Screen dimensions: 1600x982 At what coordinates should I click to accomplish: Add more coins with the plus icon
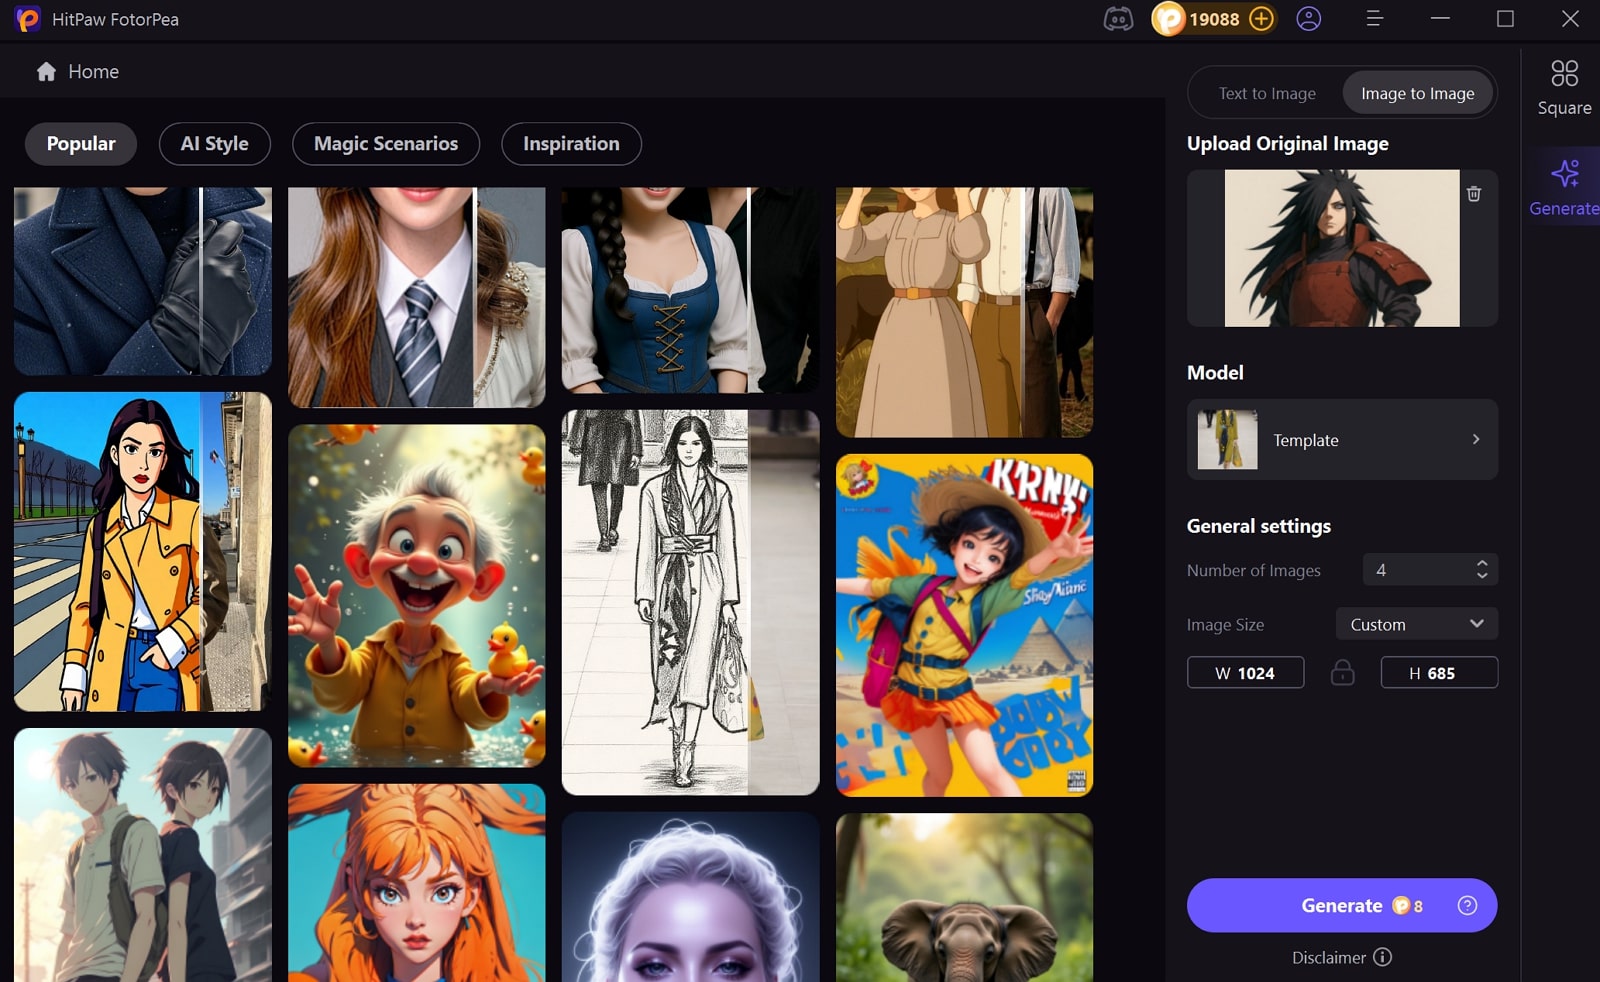click(x=1262, y=19)
